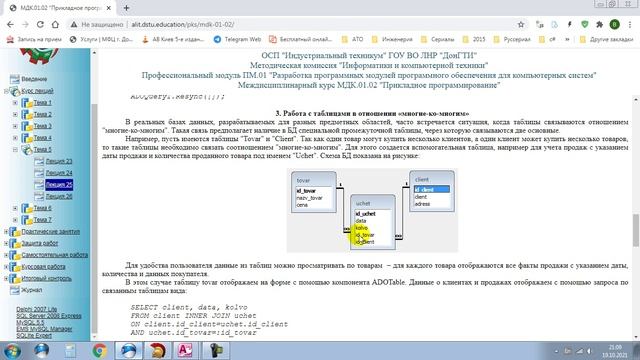Open the Лекция 24 link
The image size is (640, 360).
[x=59, y=173]
